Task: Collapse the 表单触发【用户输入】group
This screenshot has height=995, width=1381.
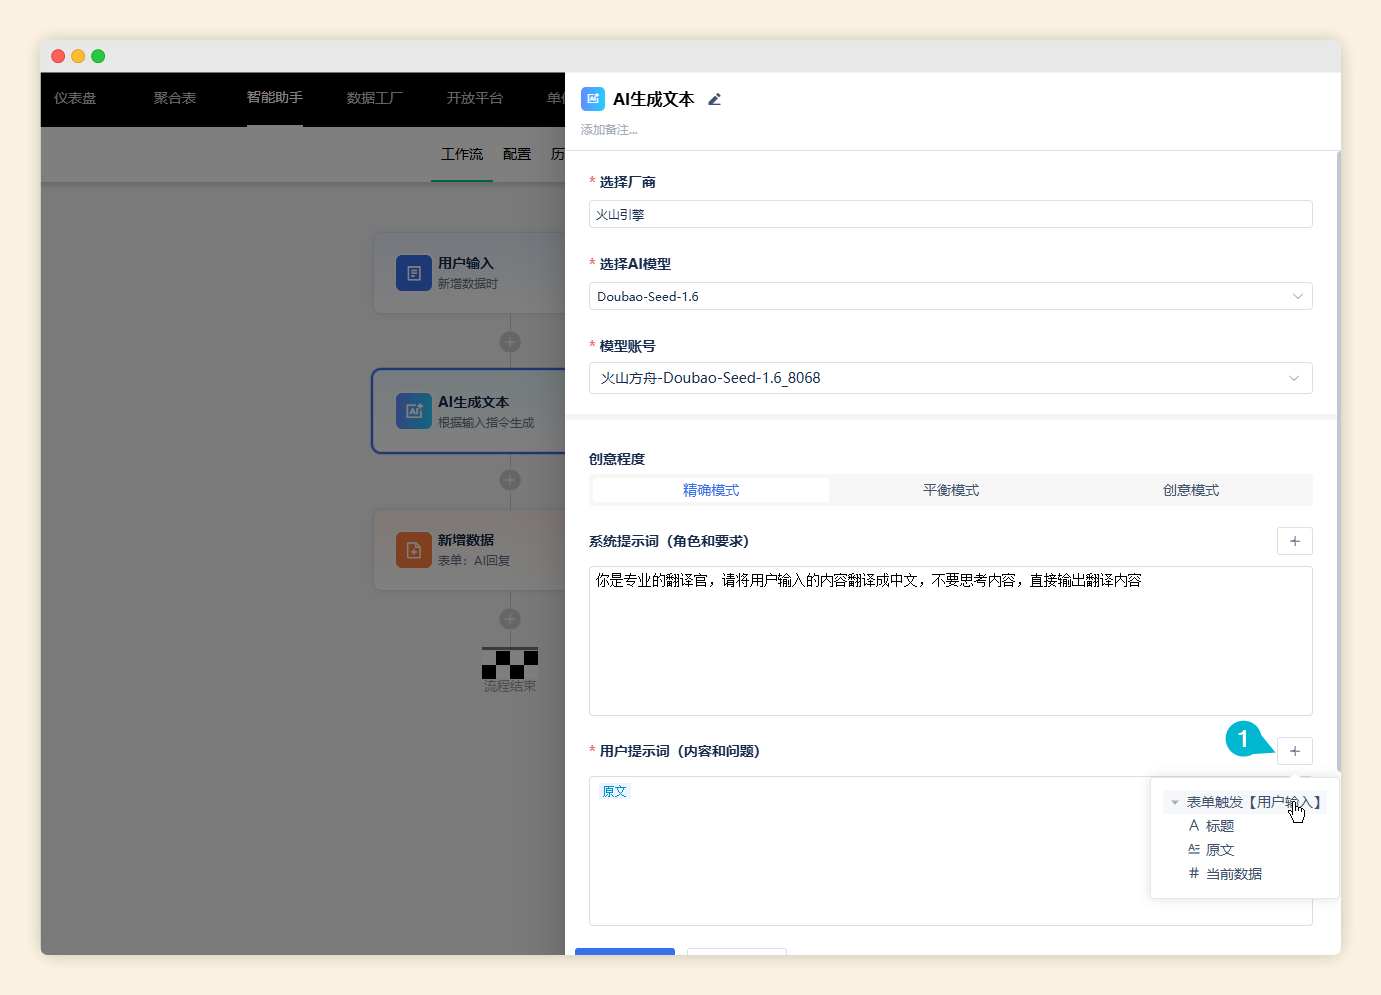Action: 1174,801
